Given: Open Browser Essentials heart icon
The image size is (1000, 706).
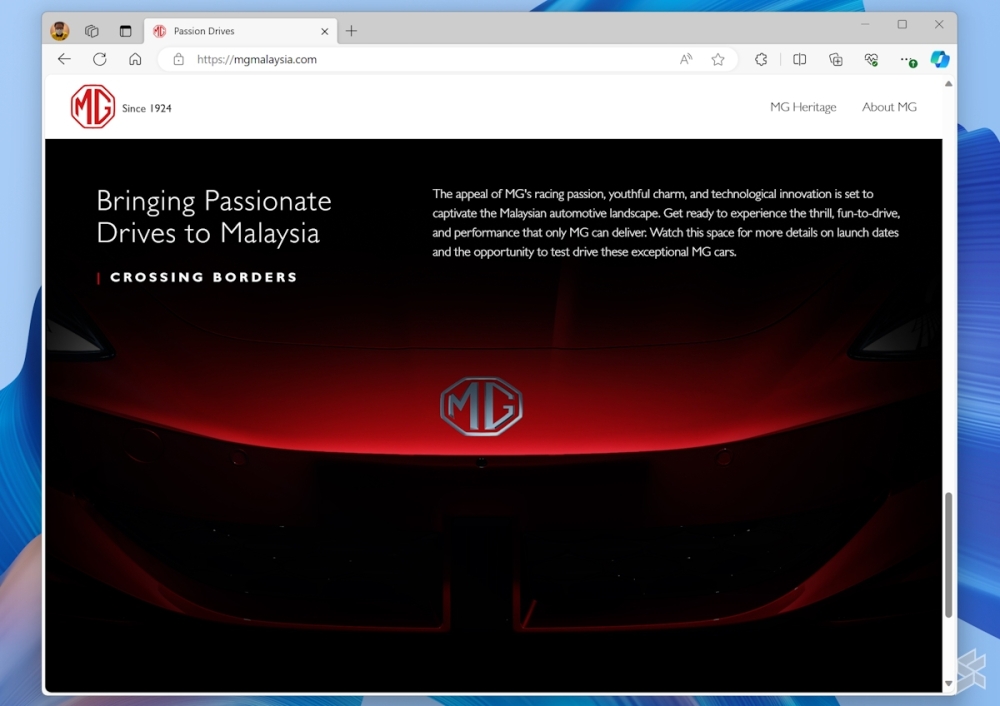Looking at the screenshot, I should pyautogui.click(x=871, y=59).
